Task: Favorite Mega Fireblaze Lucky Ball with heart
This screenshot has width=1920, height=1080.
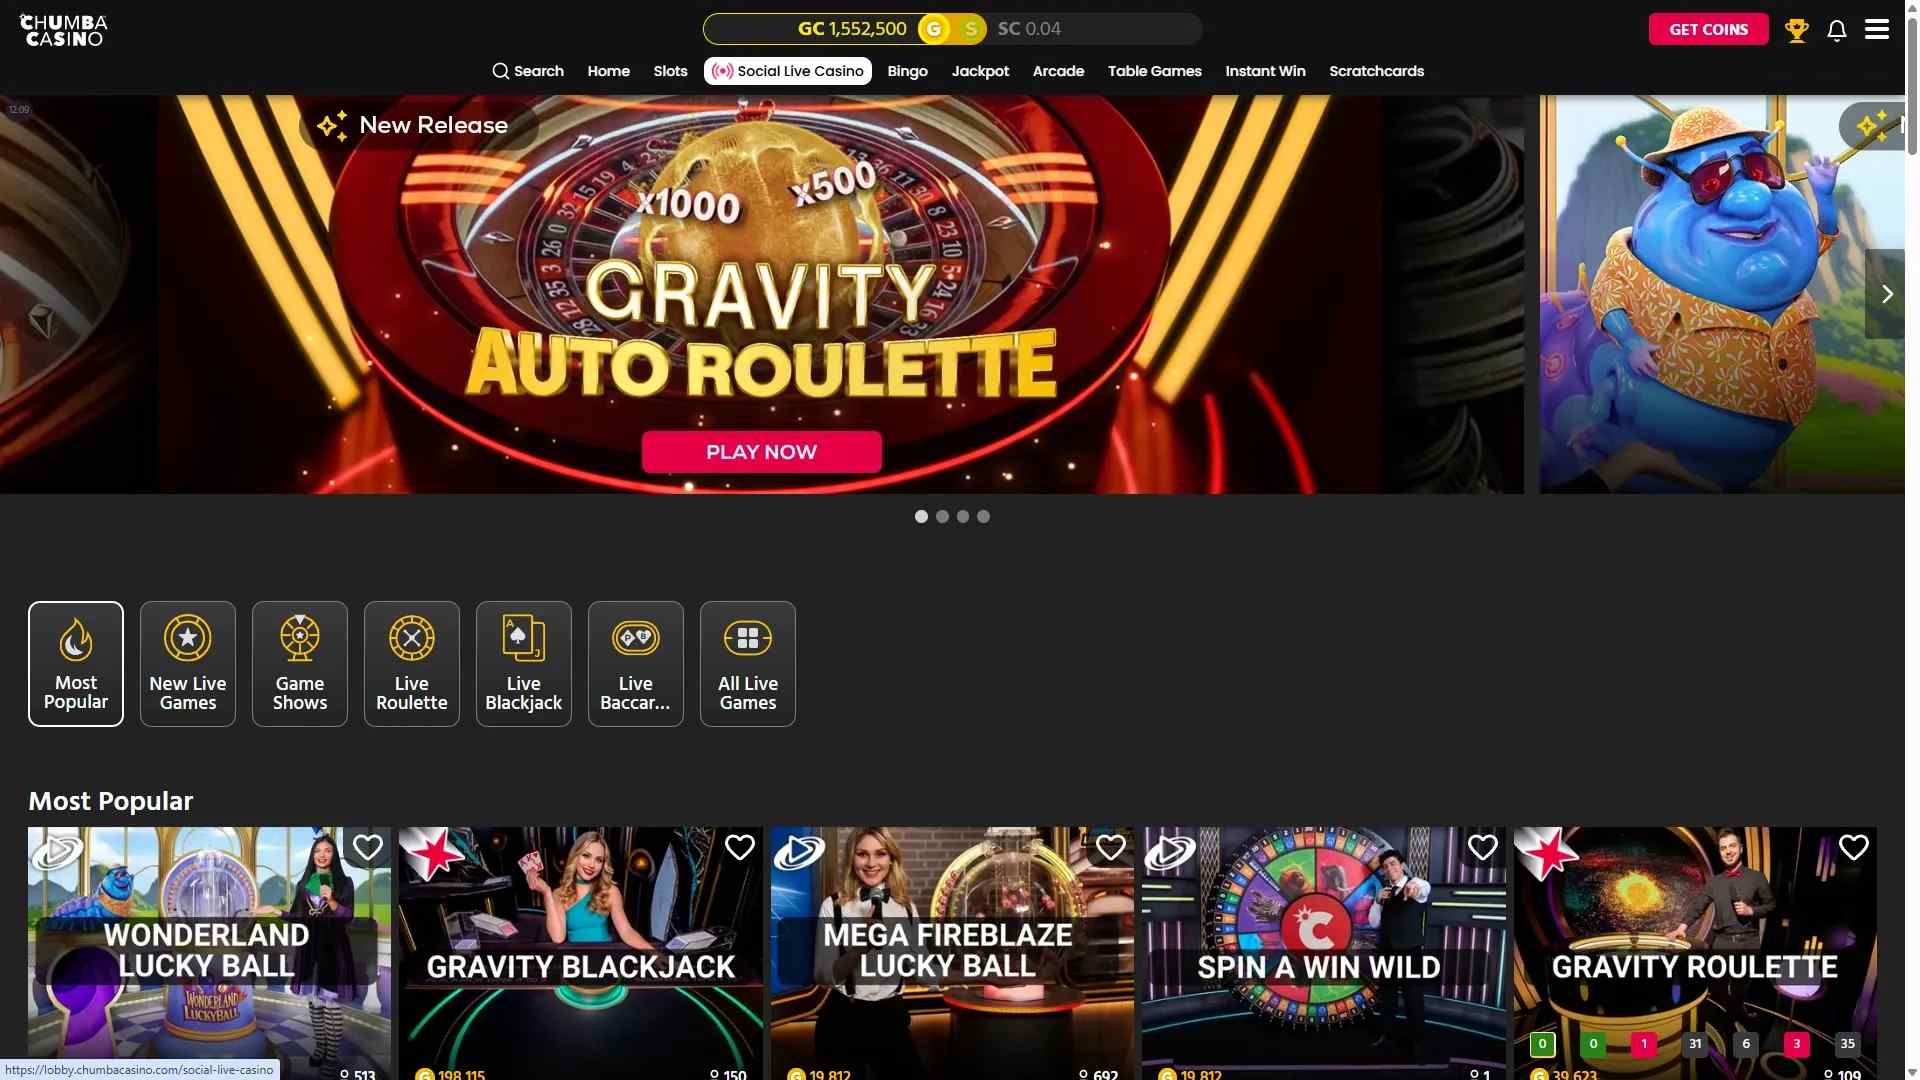Action: click(1111, 847)
